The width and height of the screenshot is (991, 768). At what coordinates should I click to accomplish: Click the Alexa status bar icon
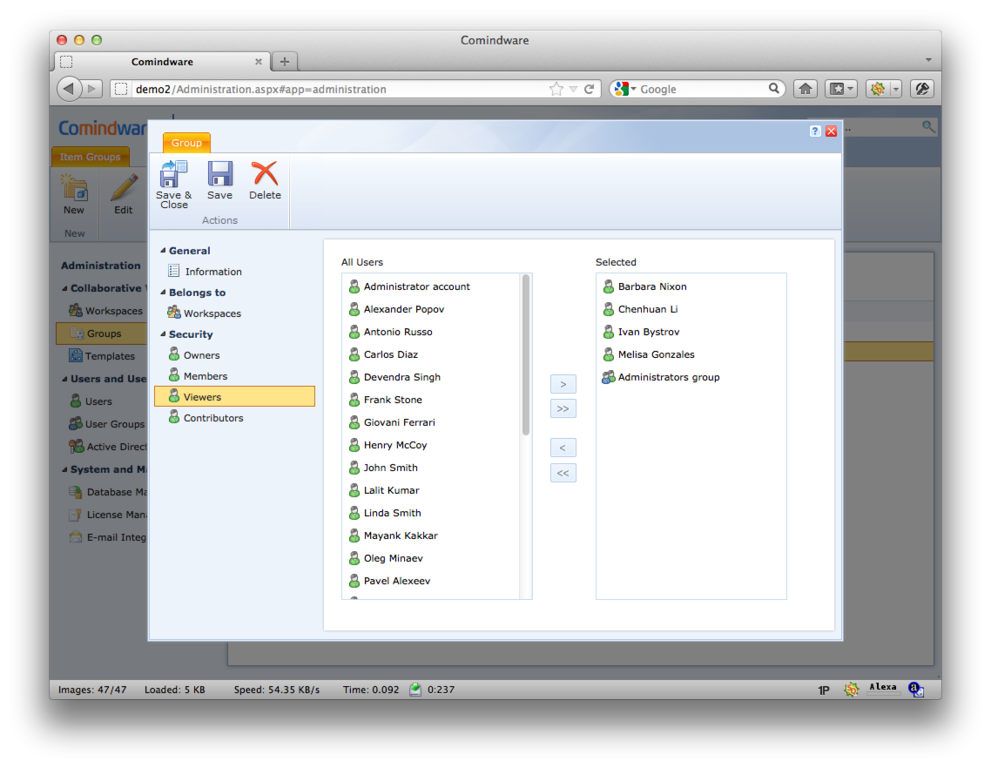(883, 688)
